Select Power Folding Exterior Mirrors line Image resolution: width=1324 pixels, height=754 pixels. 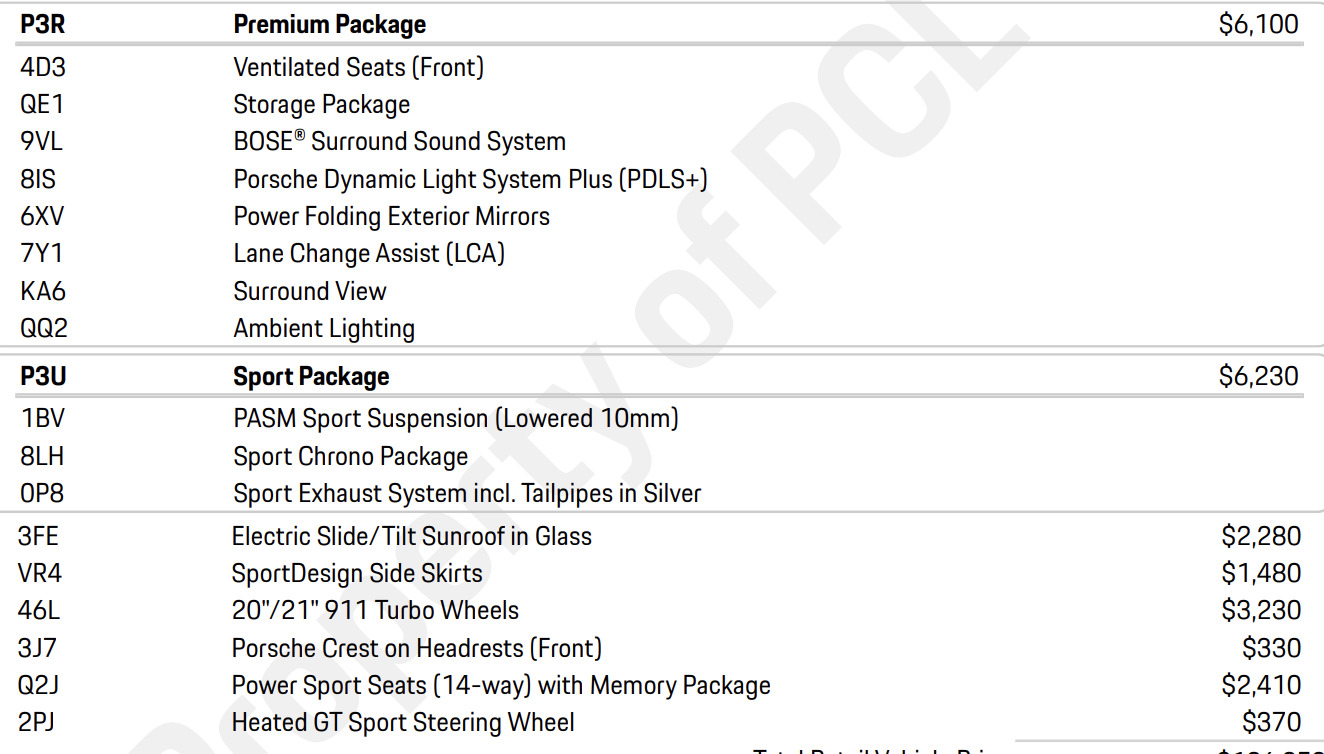391,216
